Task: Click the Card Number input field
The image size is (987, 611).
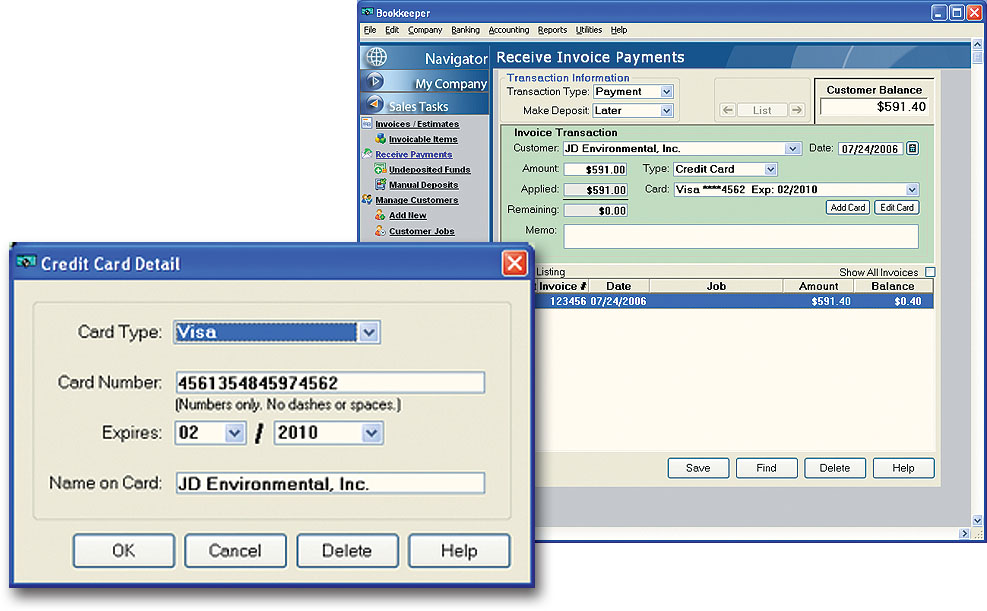Action: (330, 383)
